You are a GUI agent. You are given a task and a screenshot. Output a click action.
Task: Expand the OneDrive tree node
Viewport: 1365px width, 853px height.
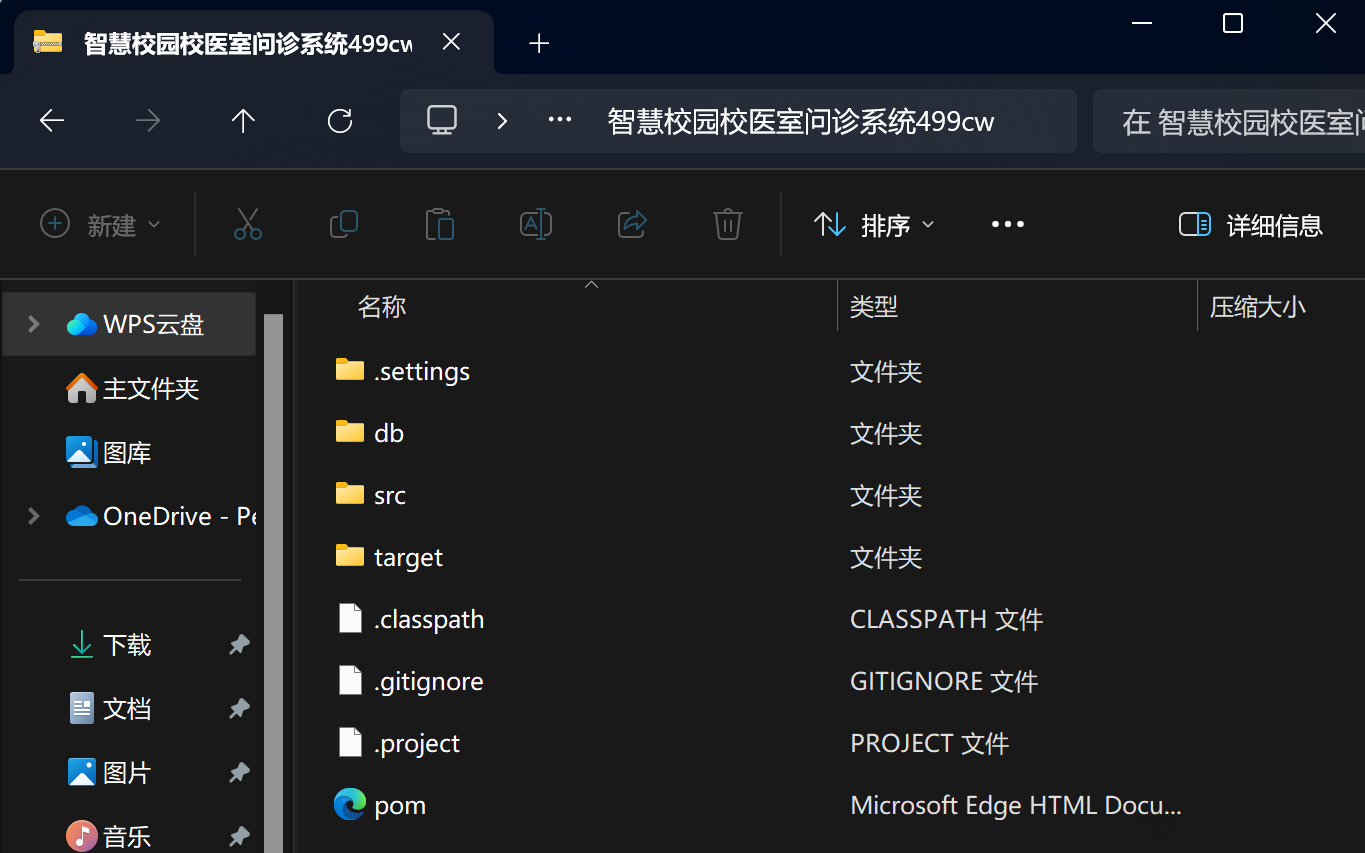(34, 516)
